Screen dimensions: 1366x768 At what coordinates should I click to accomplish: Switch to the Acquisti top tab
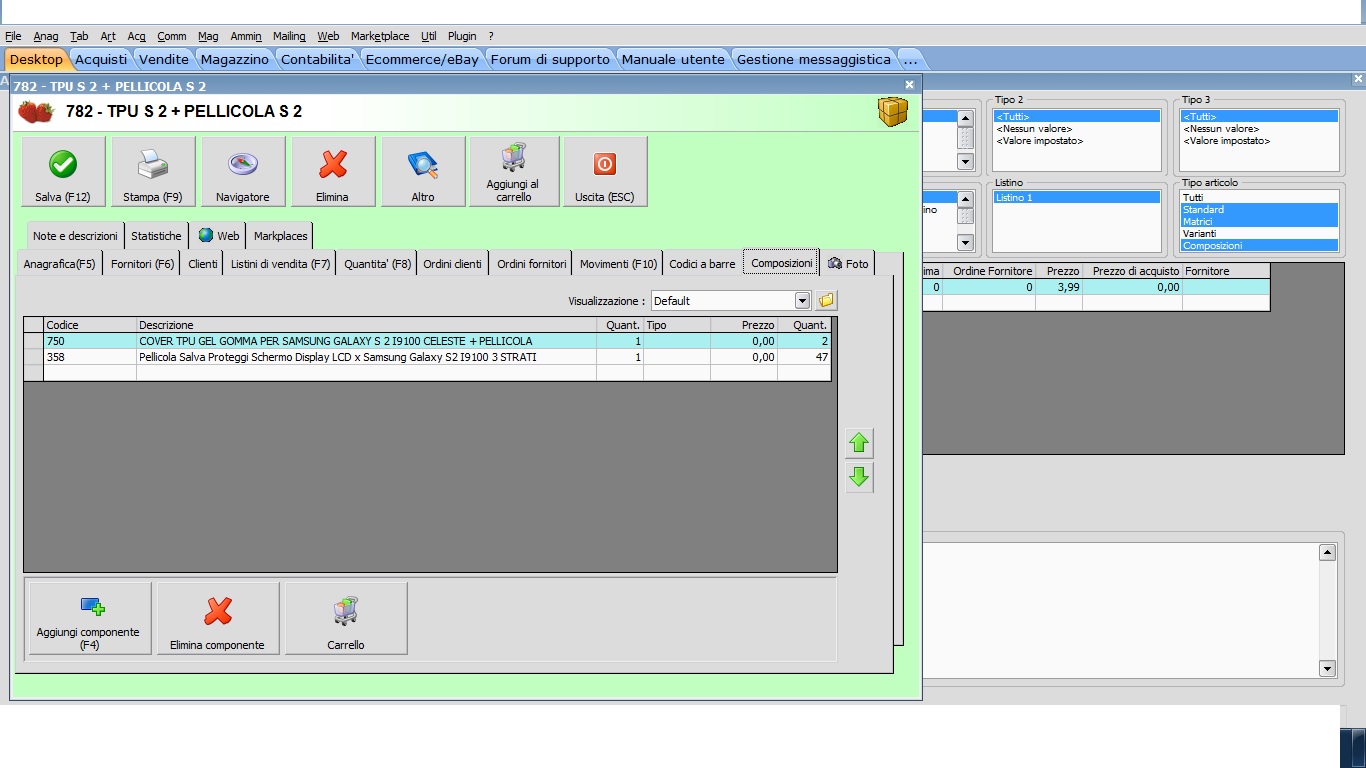(101, 59)
